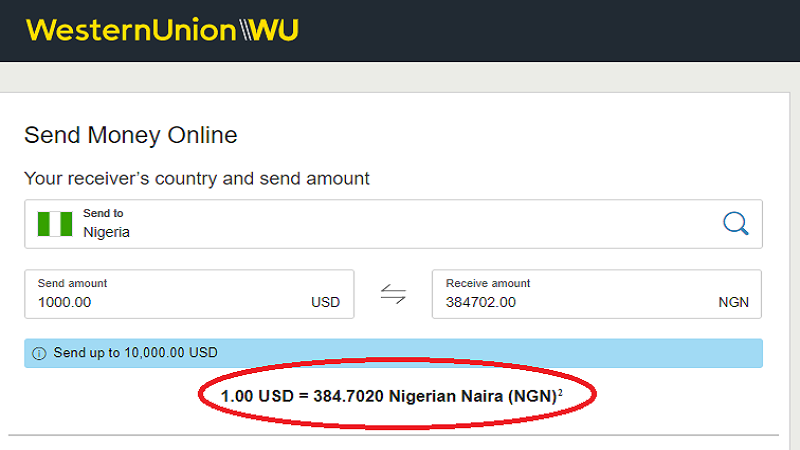Click the Send to field label

coord(103,213)
